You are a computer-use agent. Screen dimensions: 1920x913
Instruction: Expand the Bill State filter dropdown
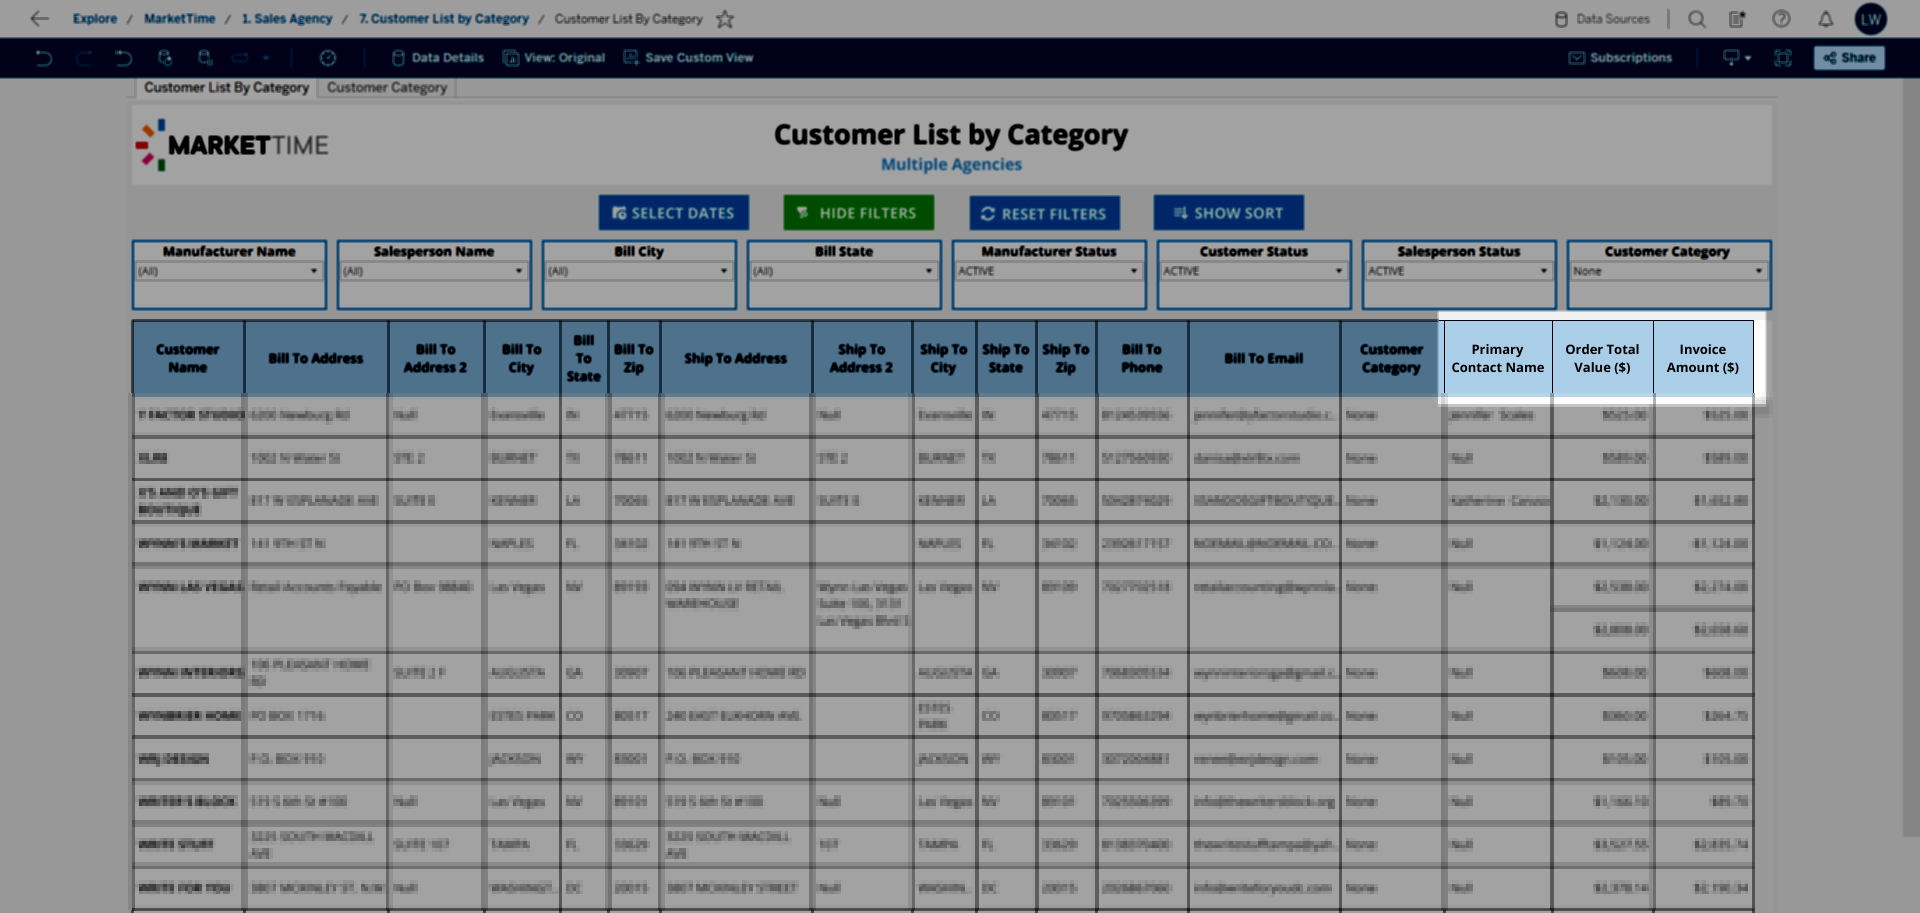(x=844, y=271)
